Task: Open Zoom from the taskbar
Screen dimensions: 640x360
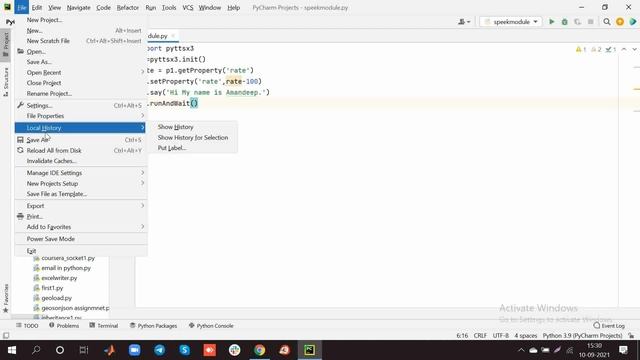Action: (x=135, y=350)
